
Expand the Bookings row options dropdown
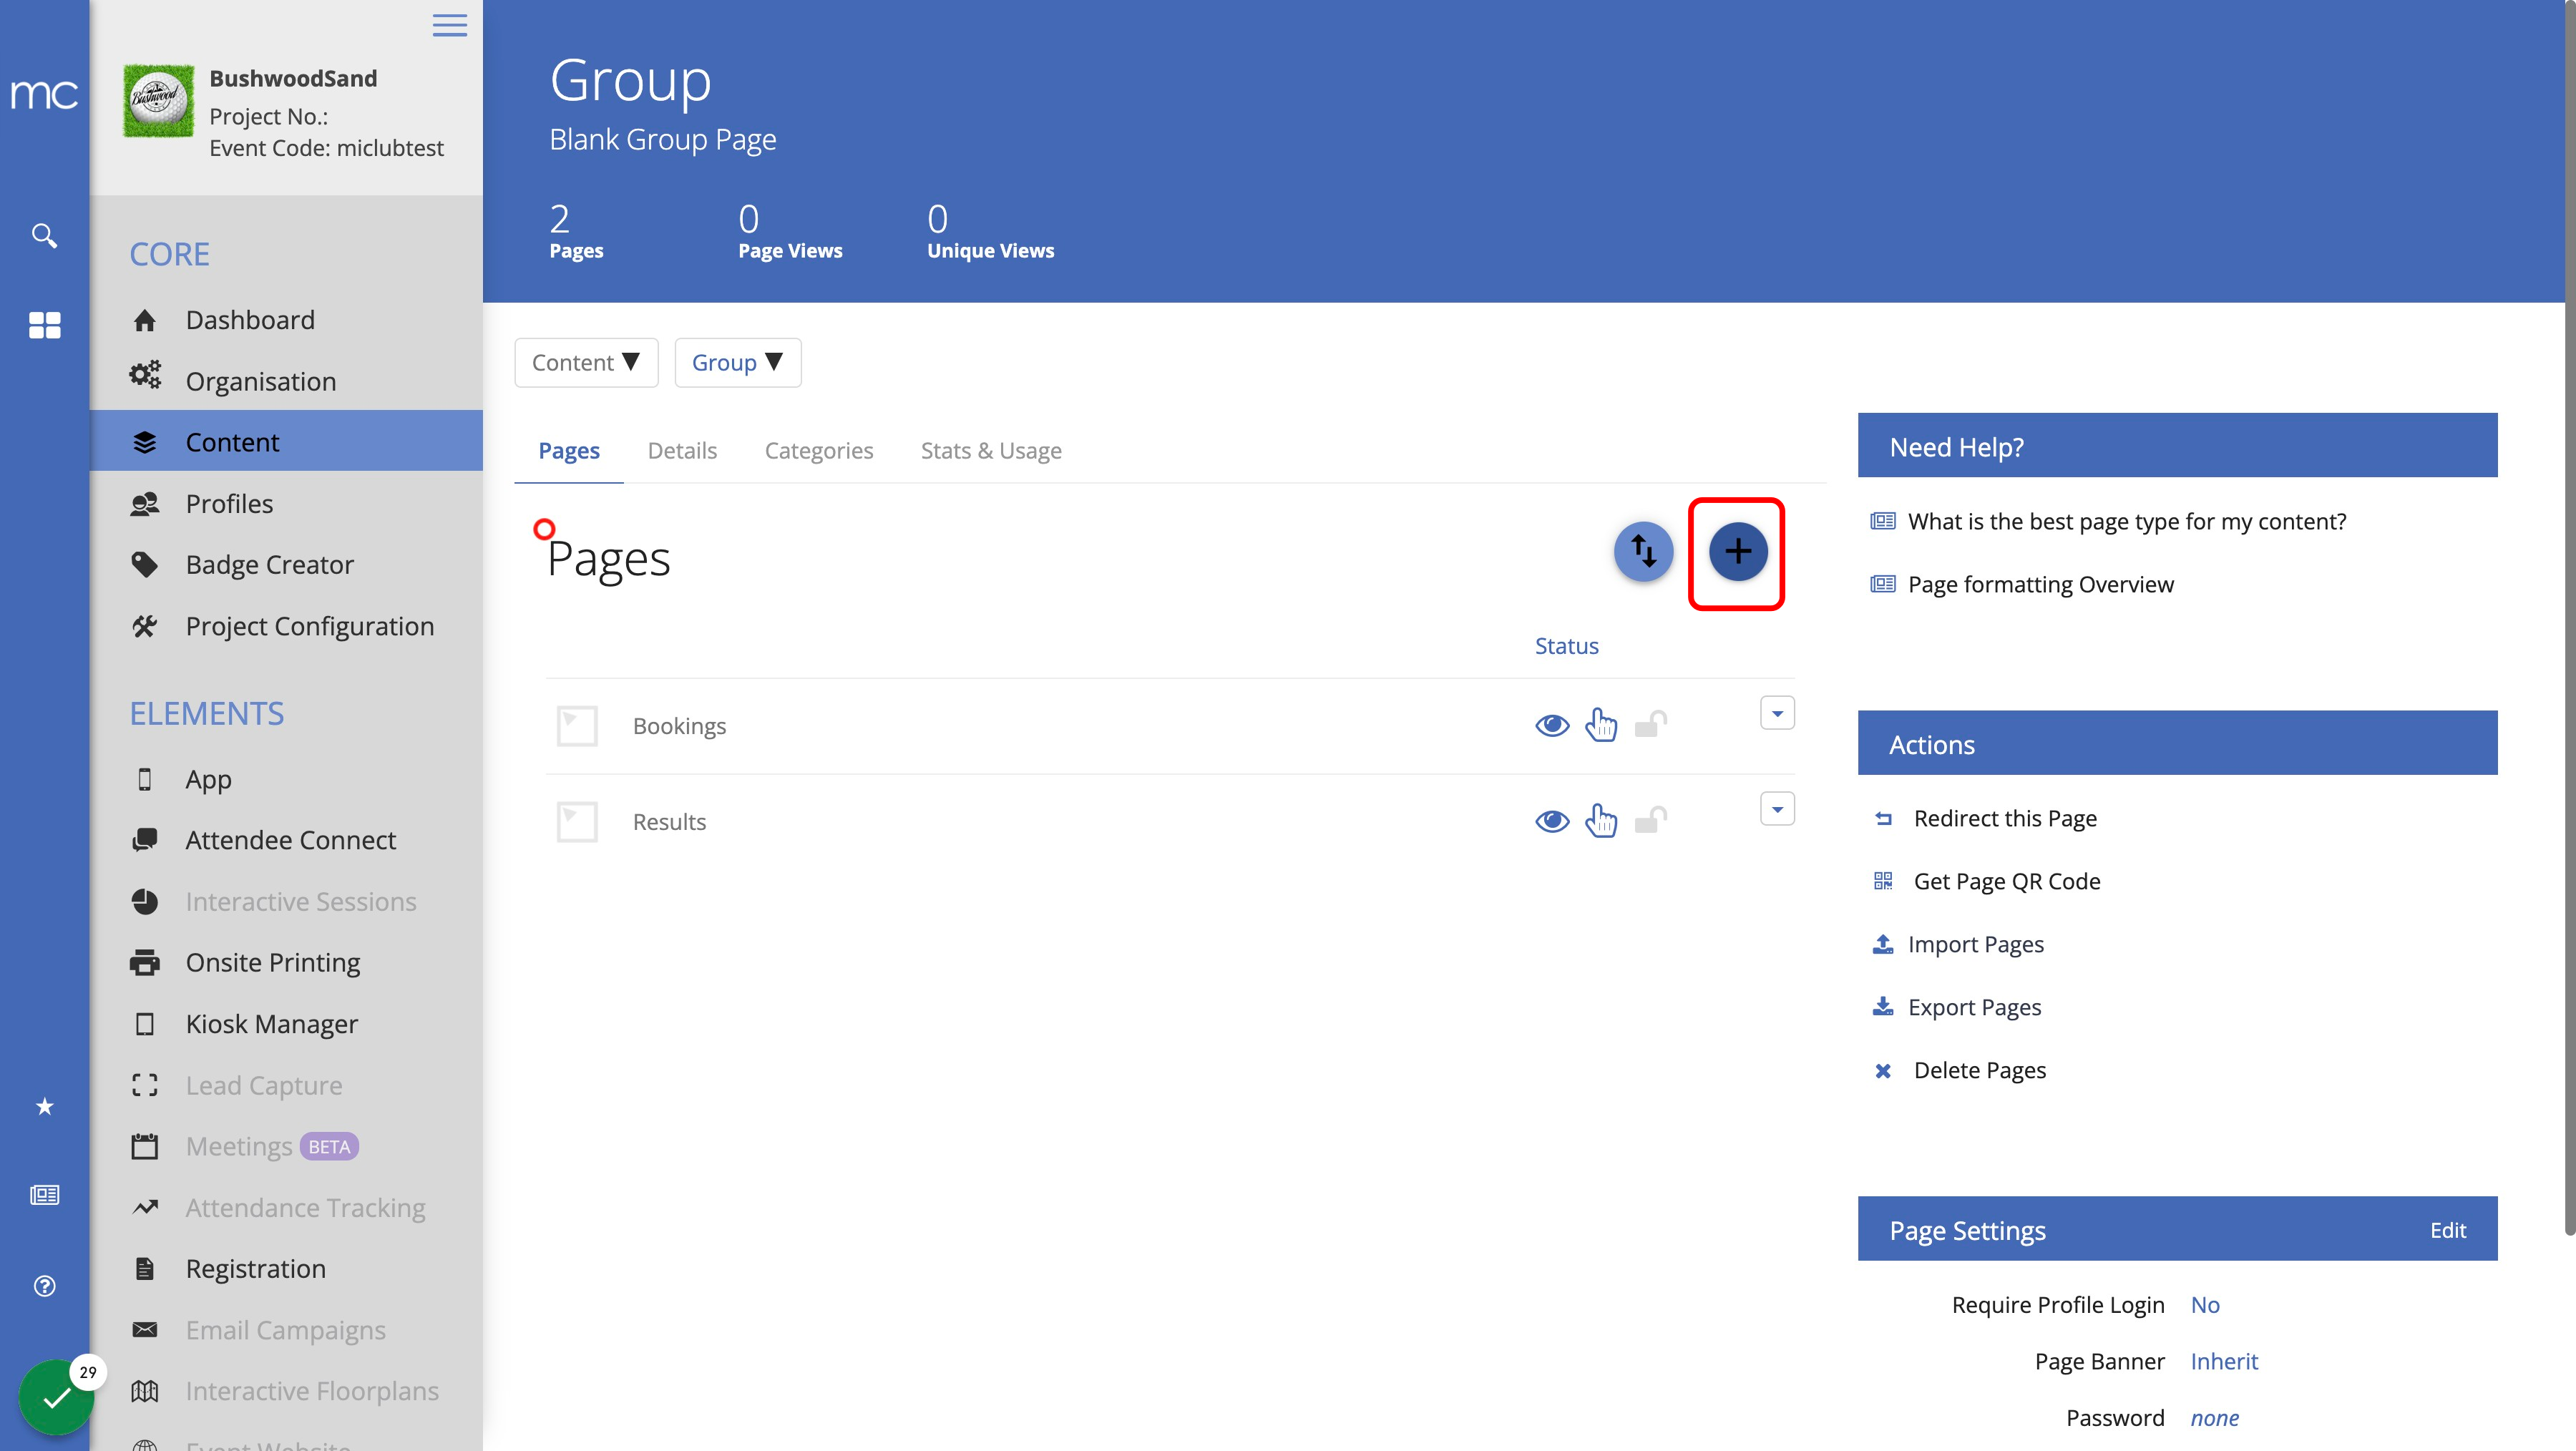click(1777, 713)
